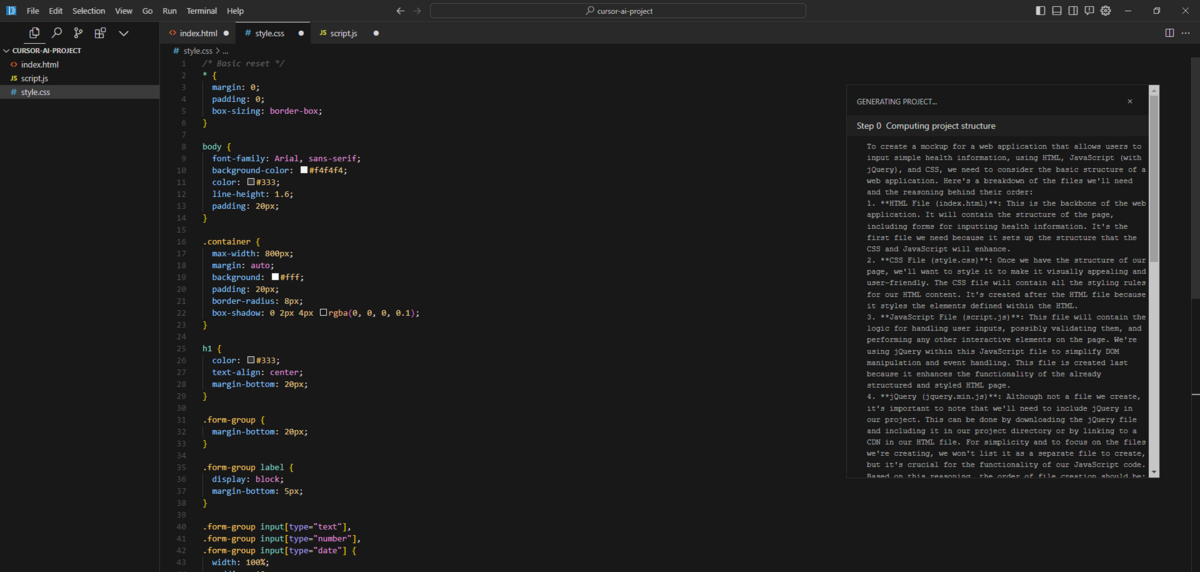Click style.css file icon in explorer
The width and height of the screenshot is (1200, 572).
[x=13, y=92]
